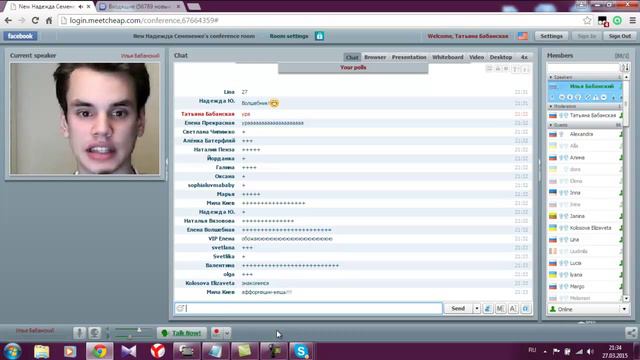Click the RU language indicator in the system tray
This screenshot has height=360, width=640.
coord(532,350)
